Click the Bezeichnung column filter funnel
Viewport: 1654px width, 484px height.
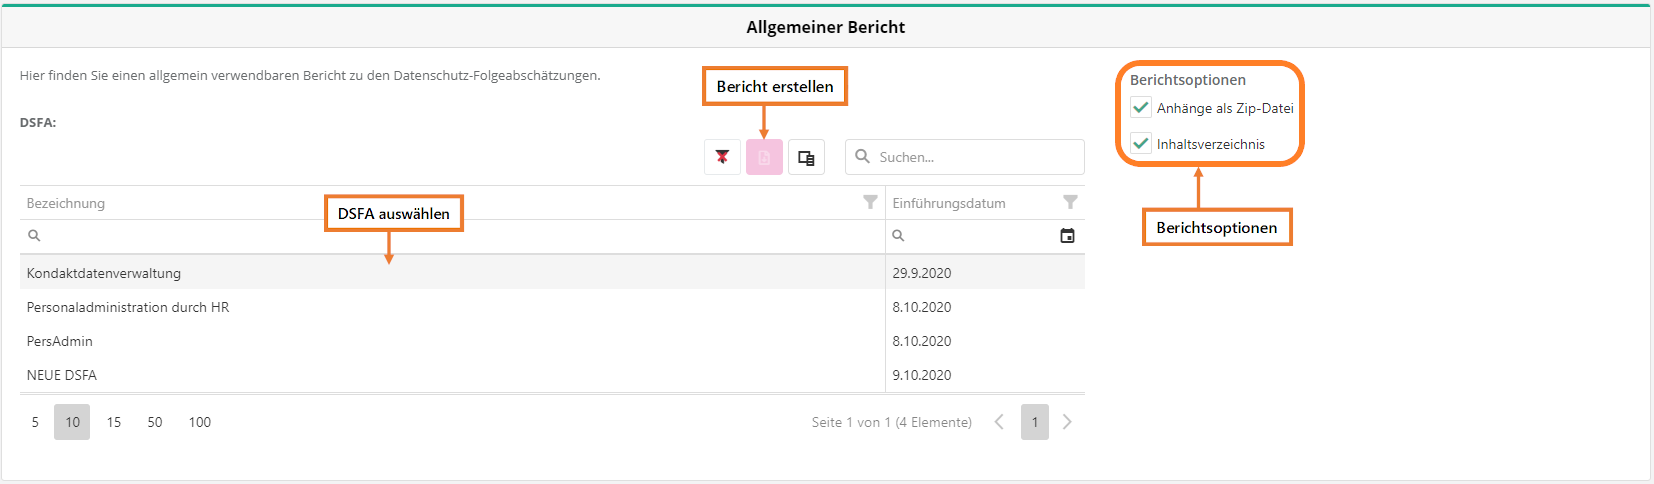coord(870,202)
